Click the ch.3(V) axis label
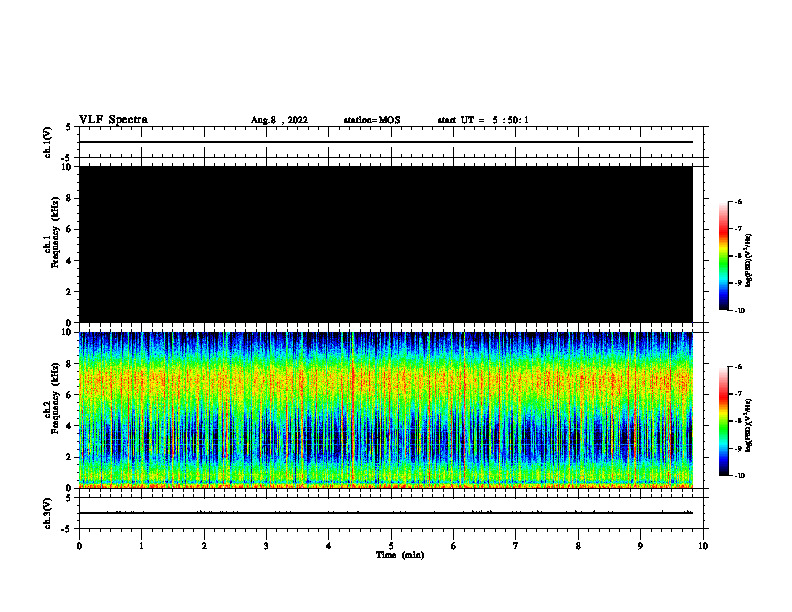 point(47,513)
